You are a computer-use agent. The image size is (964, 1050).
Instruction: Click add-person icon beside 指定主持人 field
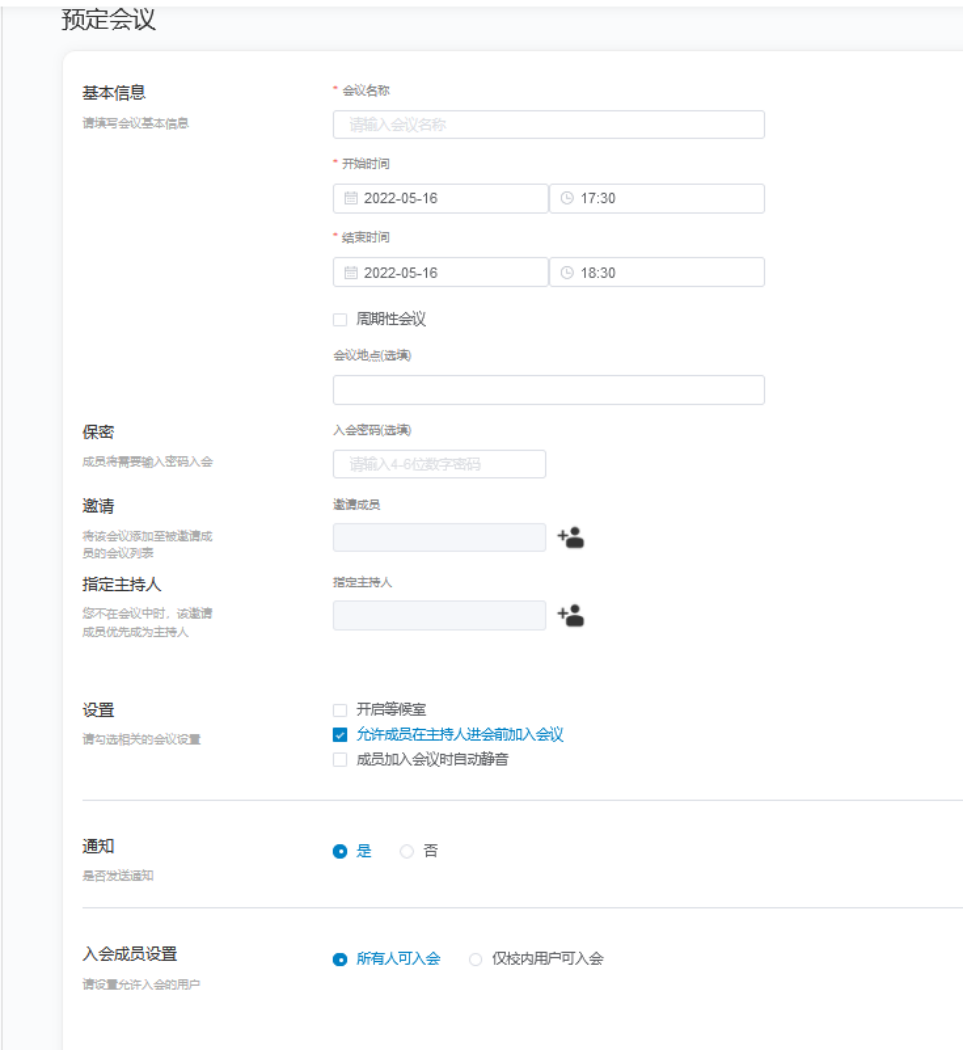tap(571, 615)
